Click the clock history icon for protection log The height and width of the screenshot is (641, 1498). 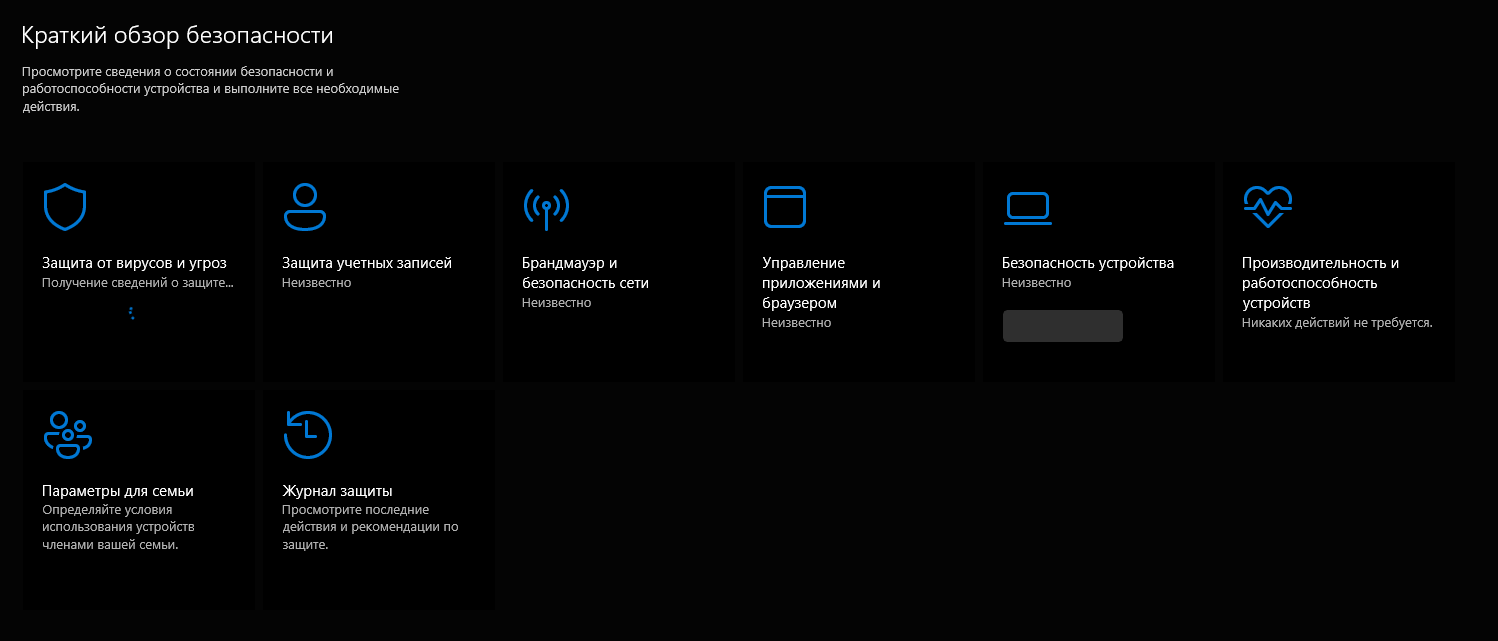307,435
